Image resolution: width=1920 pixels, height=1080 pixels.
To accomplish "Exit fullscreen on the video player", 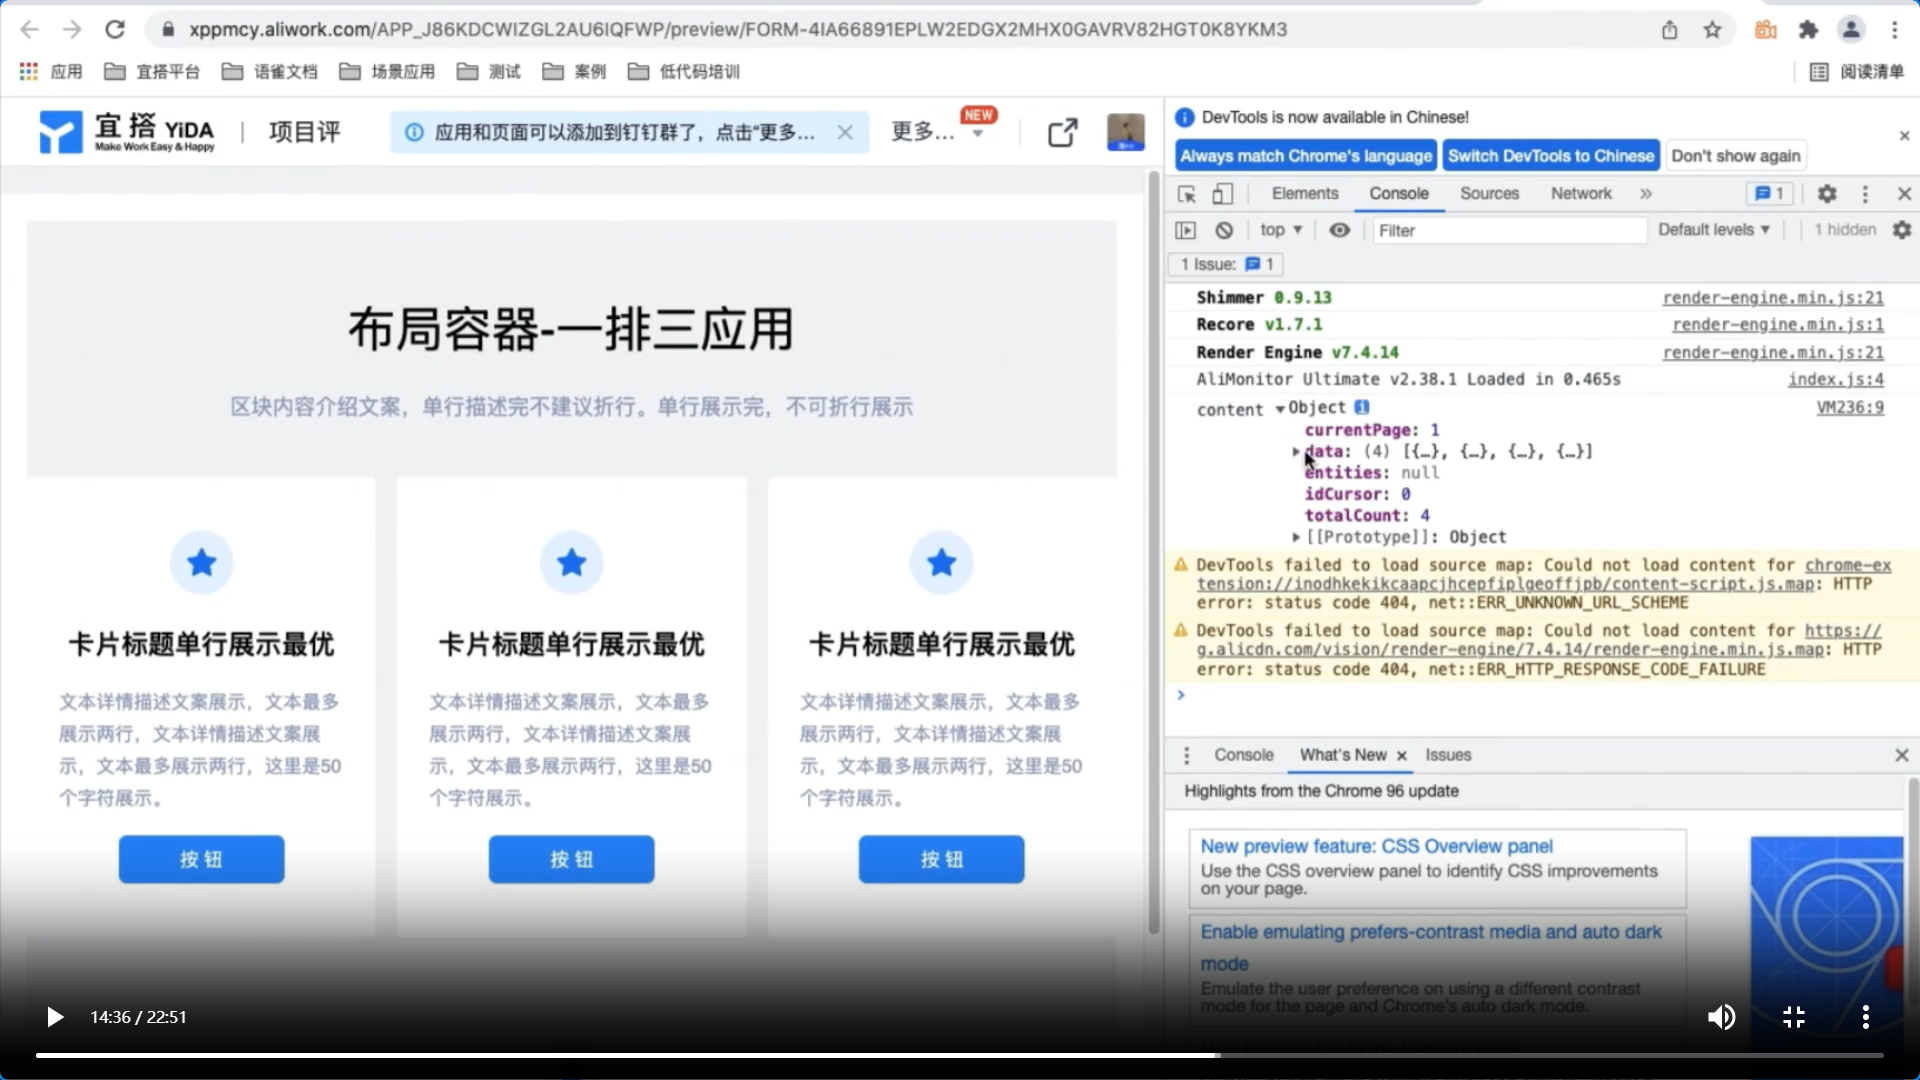I will tap(1794, 1017).
